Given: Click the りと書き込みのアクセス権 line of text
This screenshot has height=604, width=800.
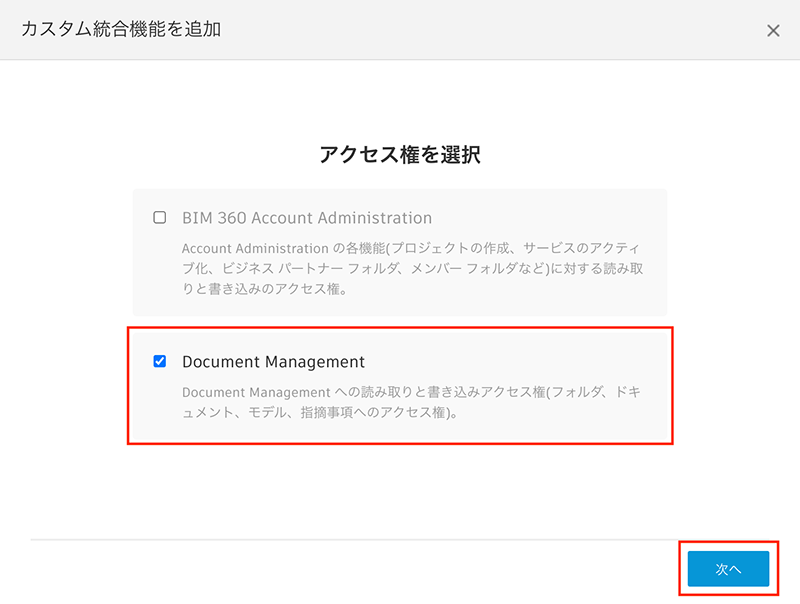Looking at the screenshot, I should (265, 289).
